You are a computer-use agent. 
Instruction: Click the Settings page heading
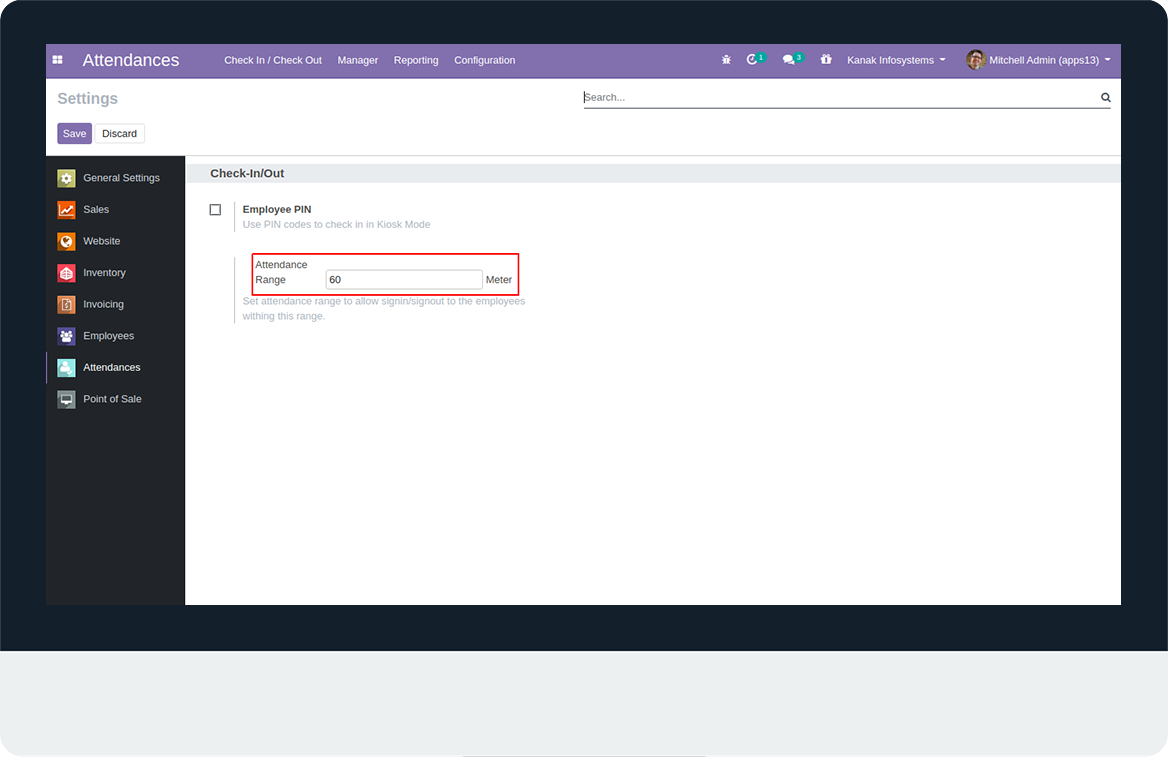(x=88, y=98)
